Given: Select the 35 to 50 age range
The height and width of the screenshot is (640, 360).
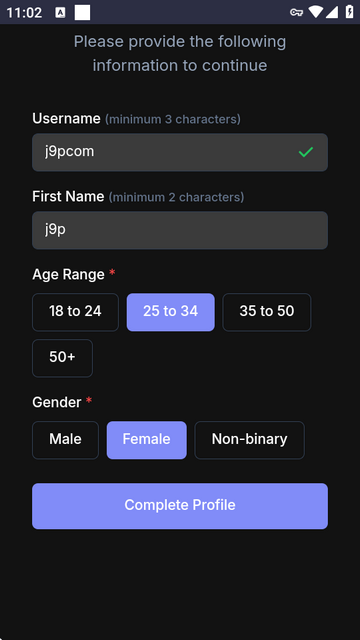Looking at the screenshot, I should point(267,312).
